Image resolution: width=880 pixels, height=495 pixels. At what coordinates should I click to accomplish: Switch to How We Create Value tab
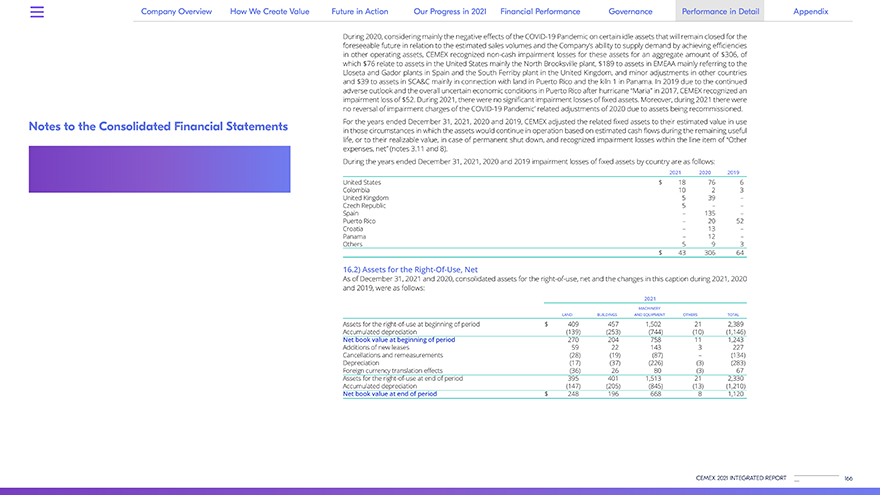[x=271, y=11]
